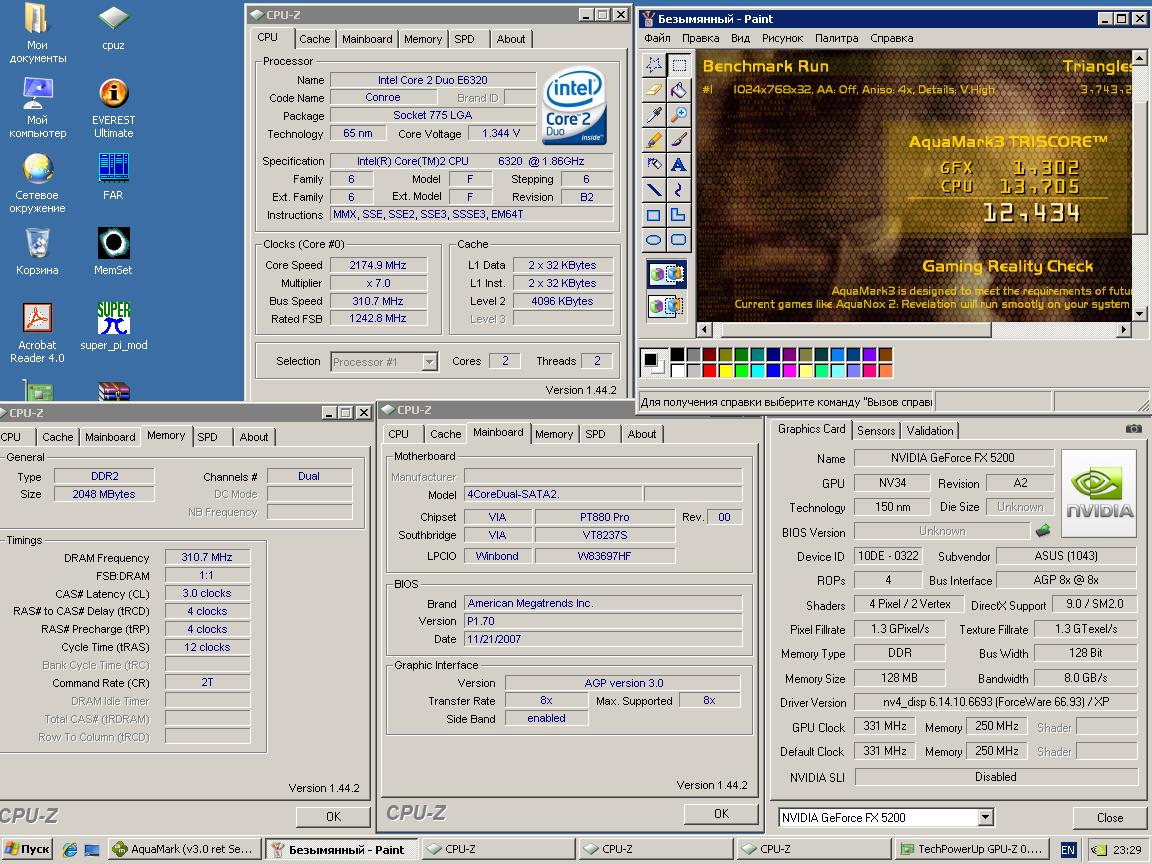1152x864 pixels.
Task: Click the 2174.9 MHz core speed value
Action: 378,265
